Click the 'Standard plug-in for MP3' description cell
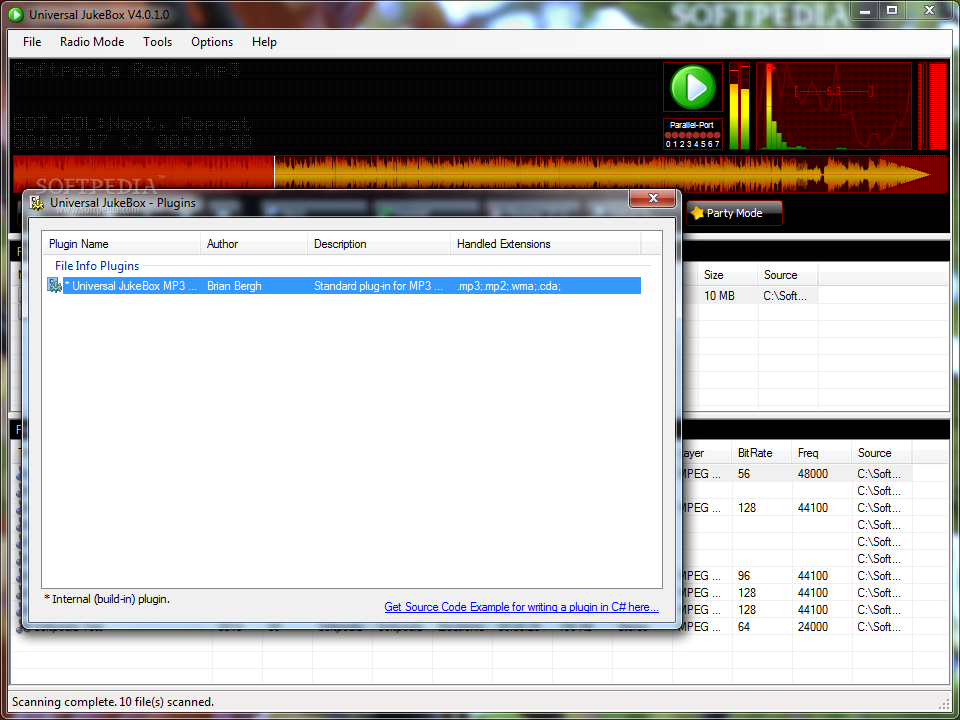This screenshot has height=720, width=960. (x=378, y=286)
